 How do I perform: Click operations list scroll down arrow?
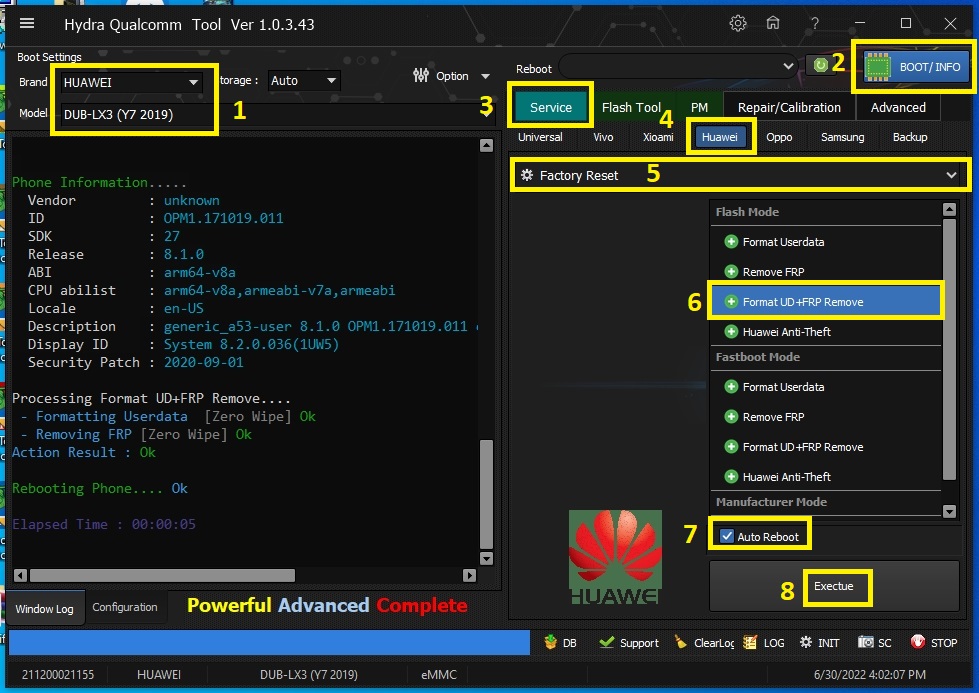949,511
